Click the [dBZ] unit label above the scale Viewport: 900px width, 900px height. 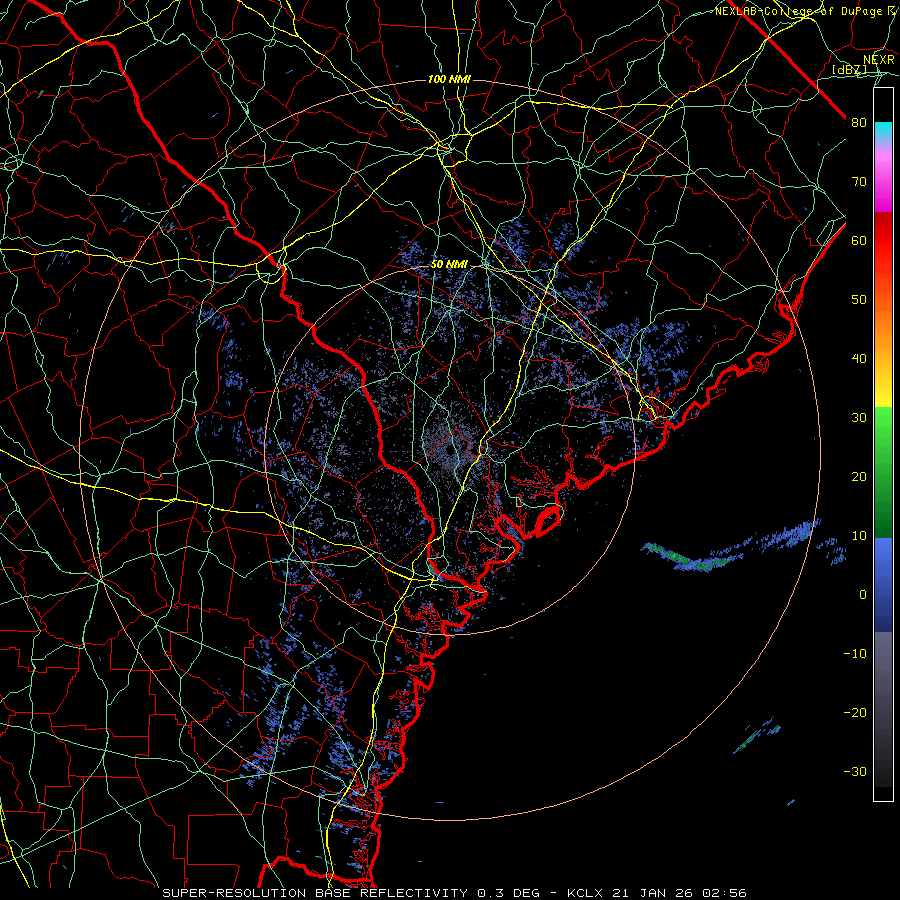(849, 69)
